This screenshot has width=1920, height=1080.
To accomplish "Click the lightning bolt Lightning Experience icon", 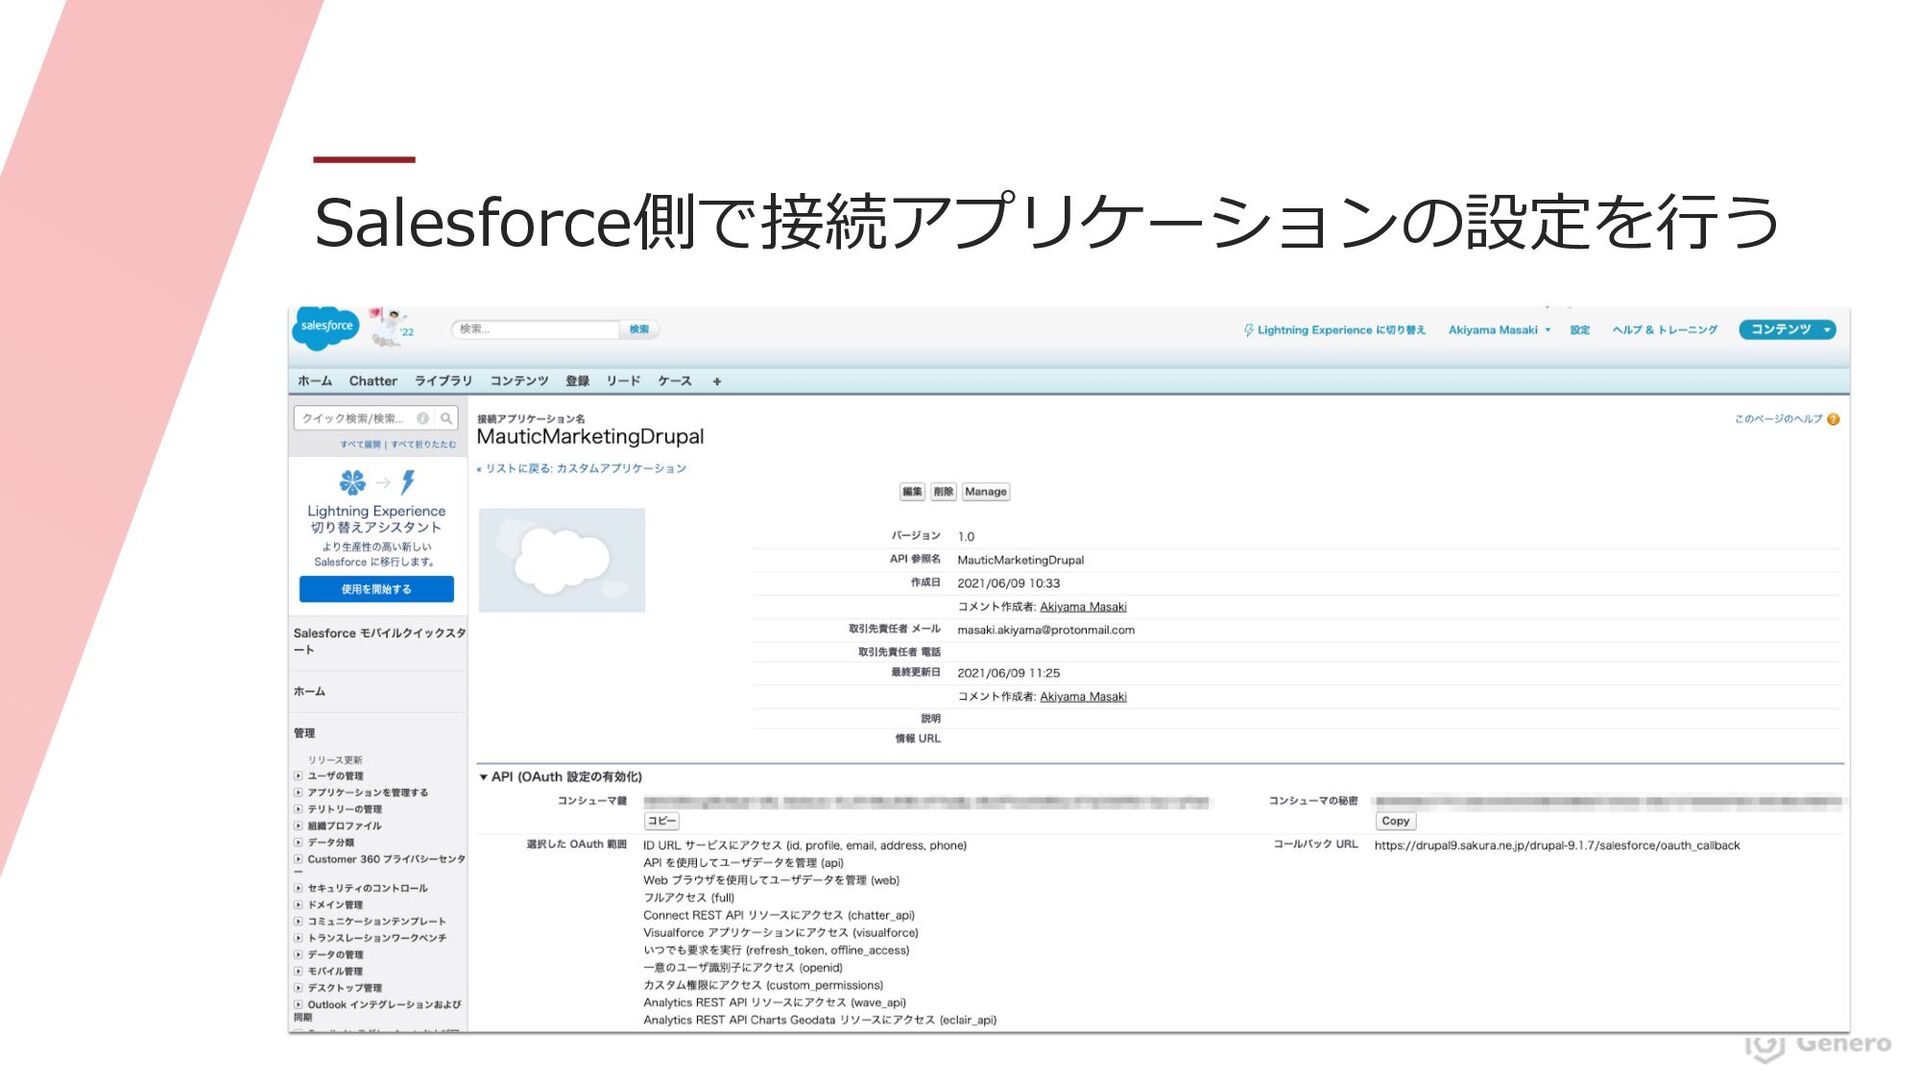I will (1249, 330).
